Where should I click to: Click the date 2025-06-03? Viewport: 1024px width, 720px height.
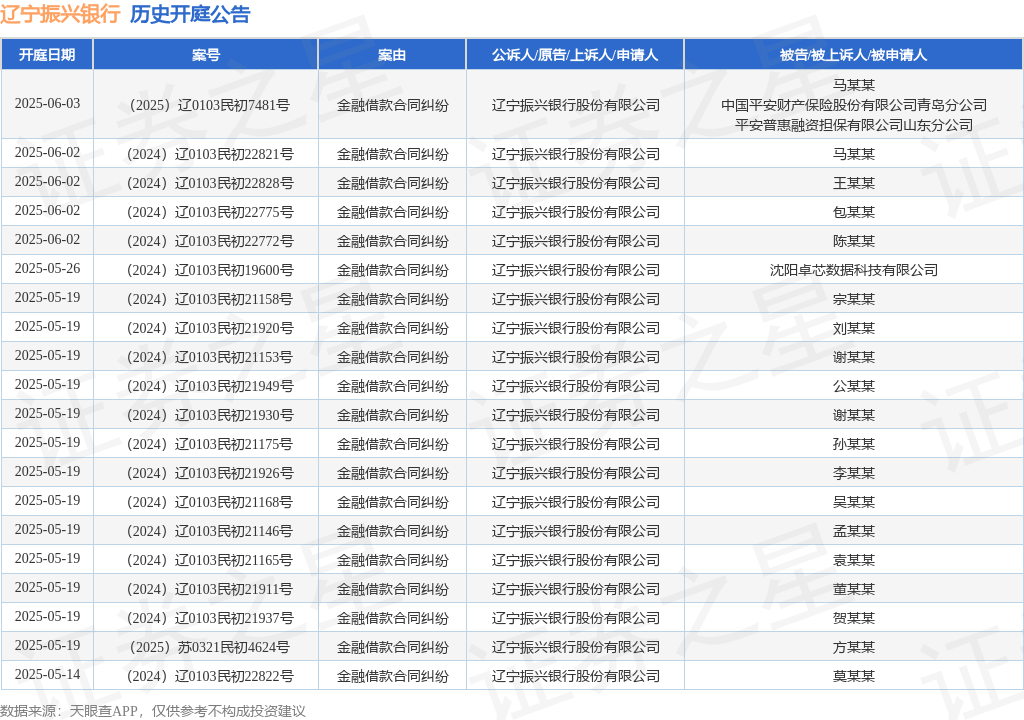[47, 104]
